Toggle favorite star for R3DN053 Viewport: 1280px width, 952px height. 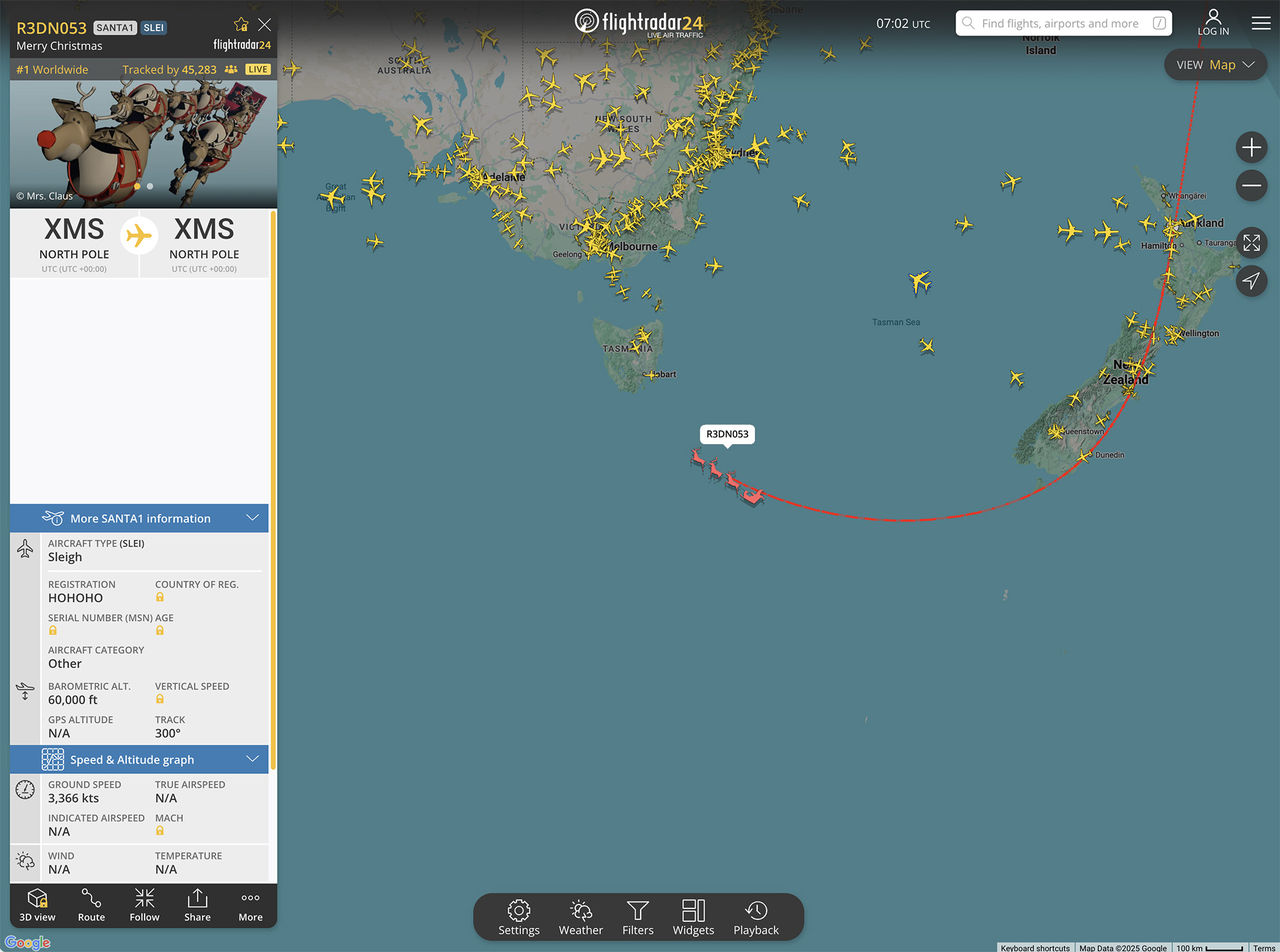pos(240,25)
